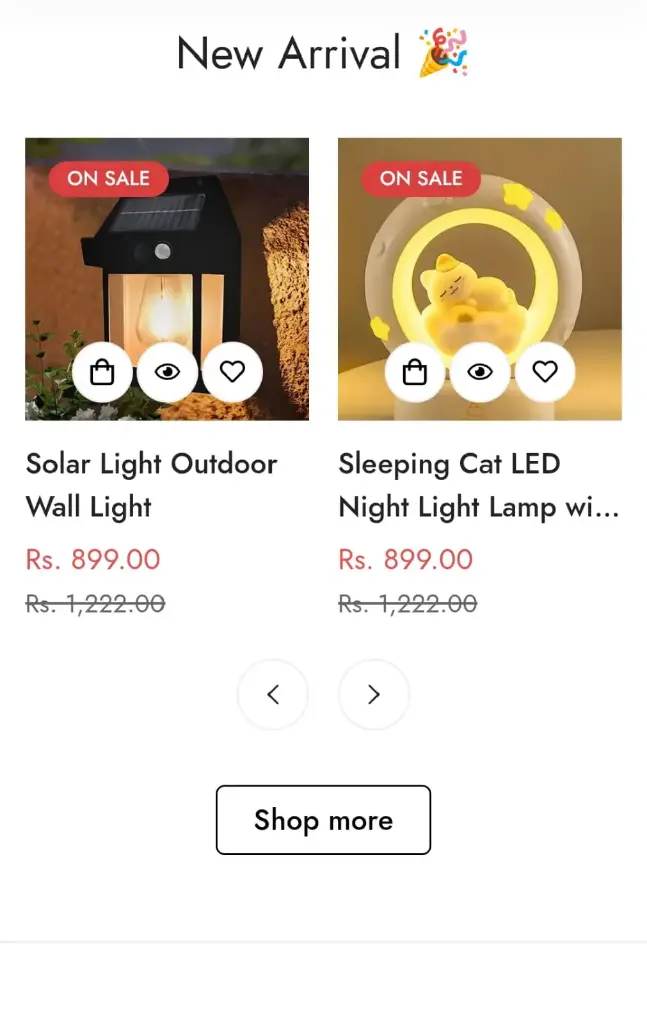Add Solar Light to shopping bag

[x=102, y=373]
